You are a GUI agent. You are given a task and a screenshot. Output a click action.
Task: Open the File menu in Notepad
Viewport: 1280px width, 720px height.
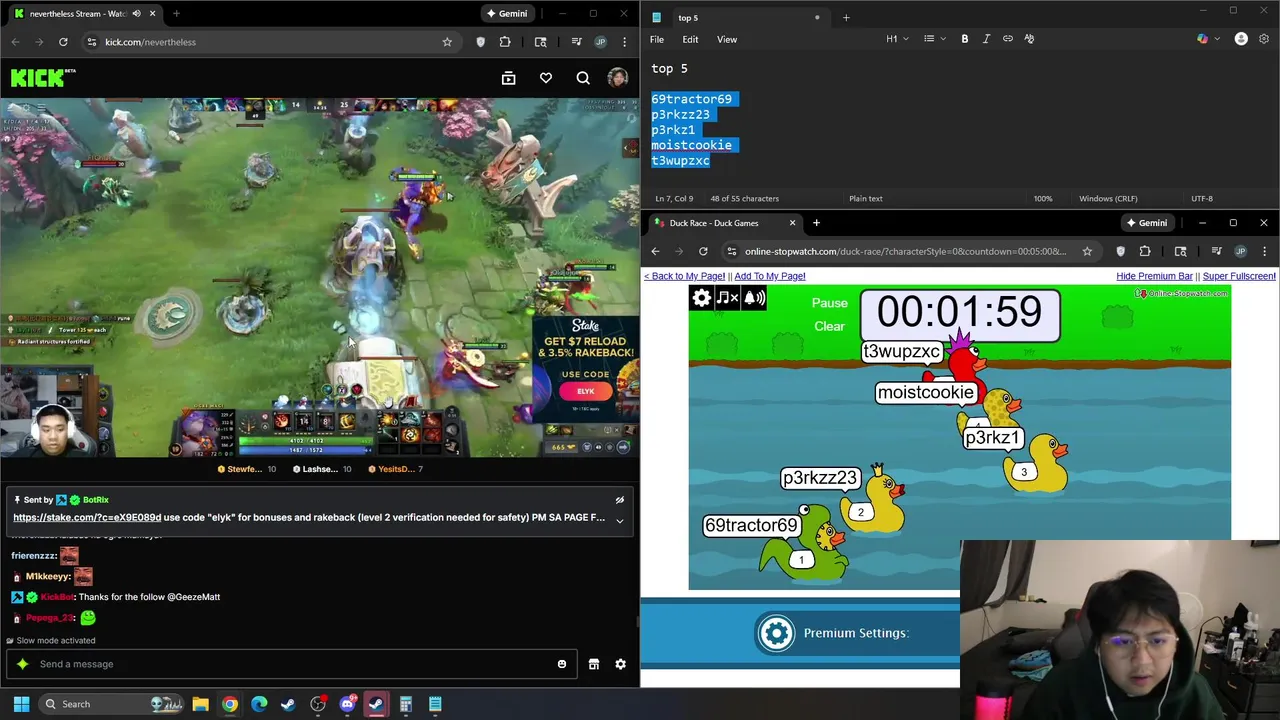pos(657,39)
